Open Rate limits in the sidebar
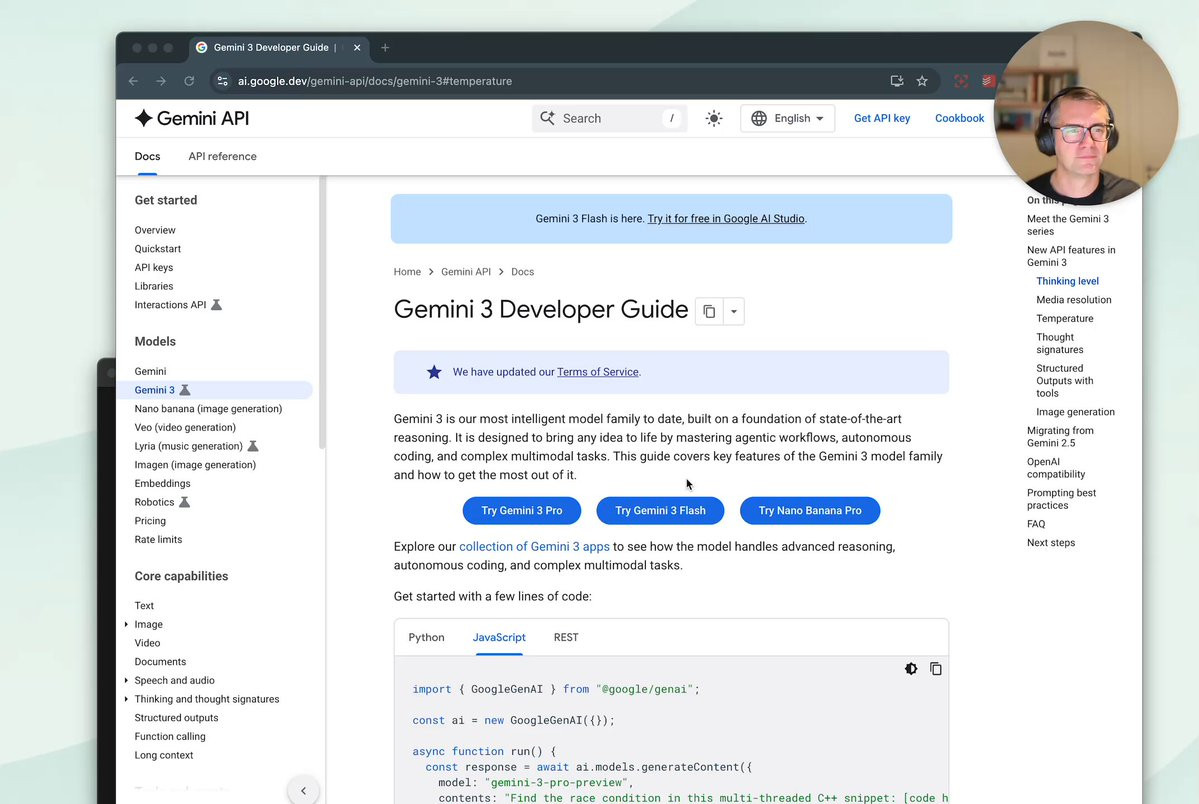The height and width of the screenshot is (804, 1199). tap(158, 539)
